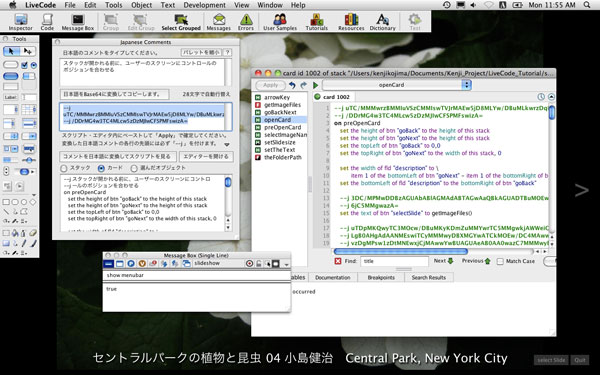Open the Inspector from the toolbar
The image size is (600, 375).
coord(20,22)
